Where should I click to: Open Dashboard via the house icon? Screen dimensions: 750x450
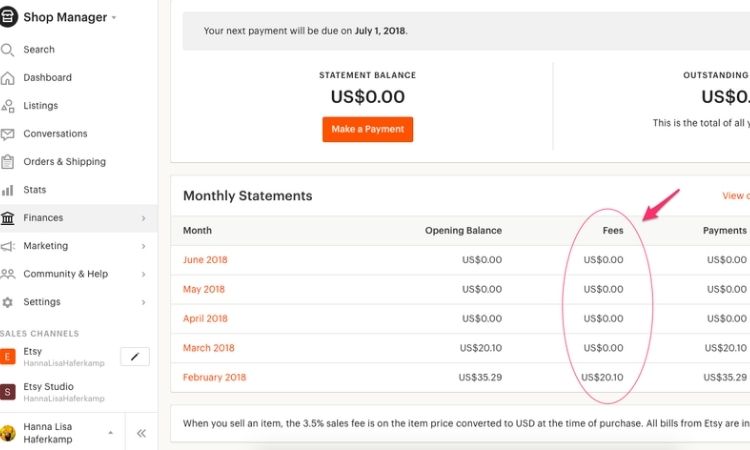coord(7,78)
